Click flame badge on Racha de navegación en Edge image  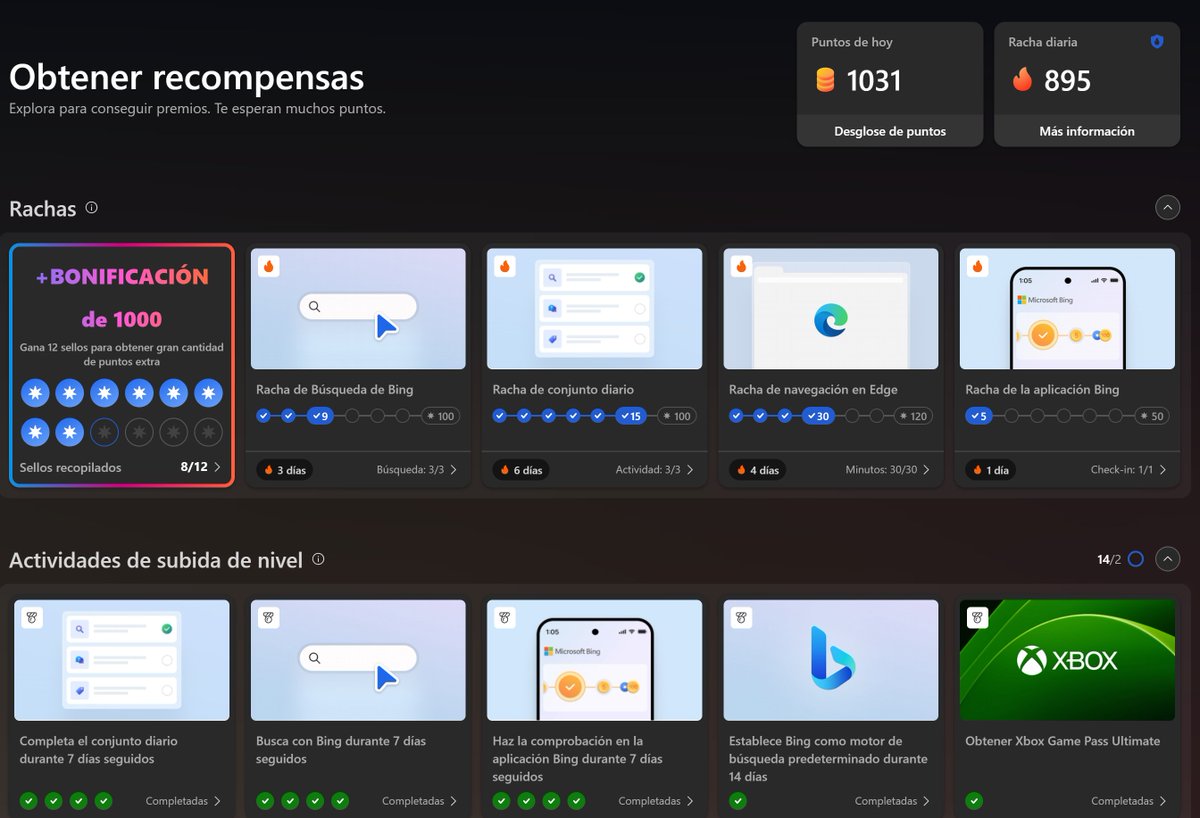coord(741,266)
